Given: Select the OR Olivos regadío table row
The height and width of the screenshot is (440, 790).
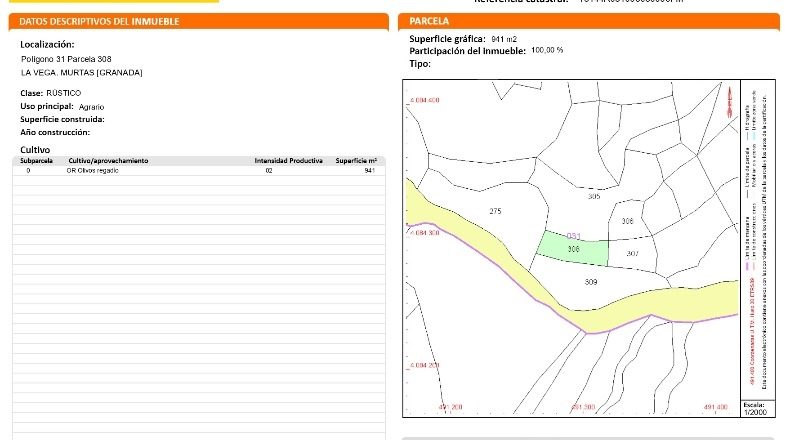Looking at the screenshot, I should 199,171.
